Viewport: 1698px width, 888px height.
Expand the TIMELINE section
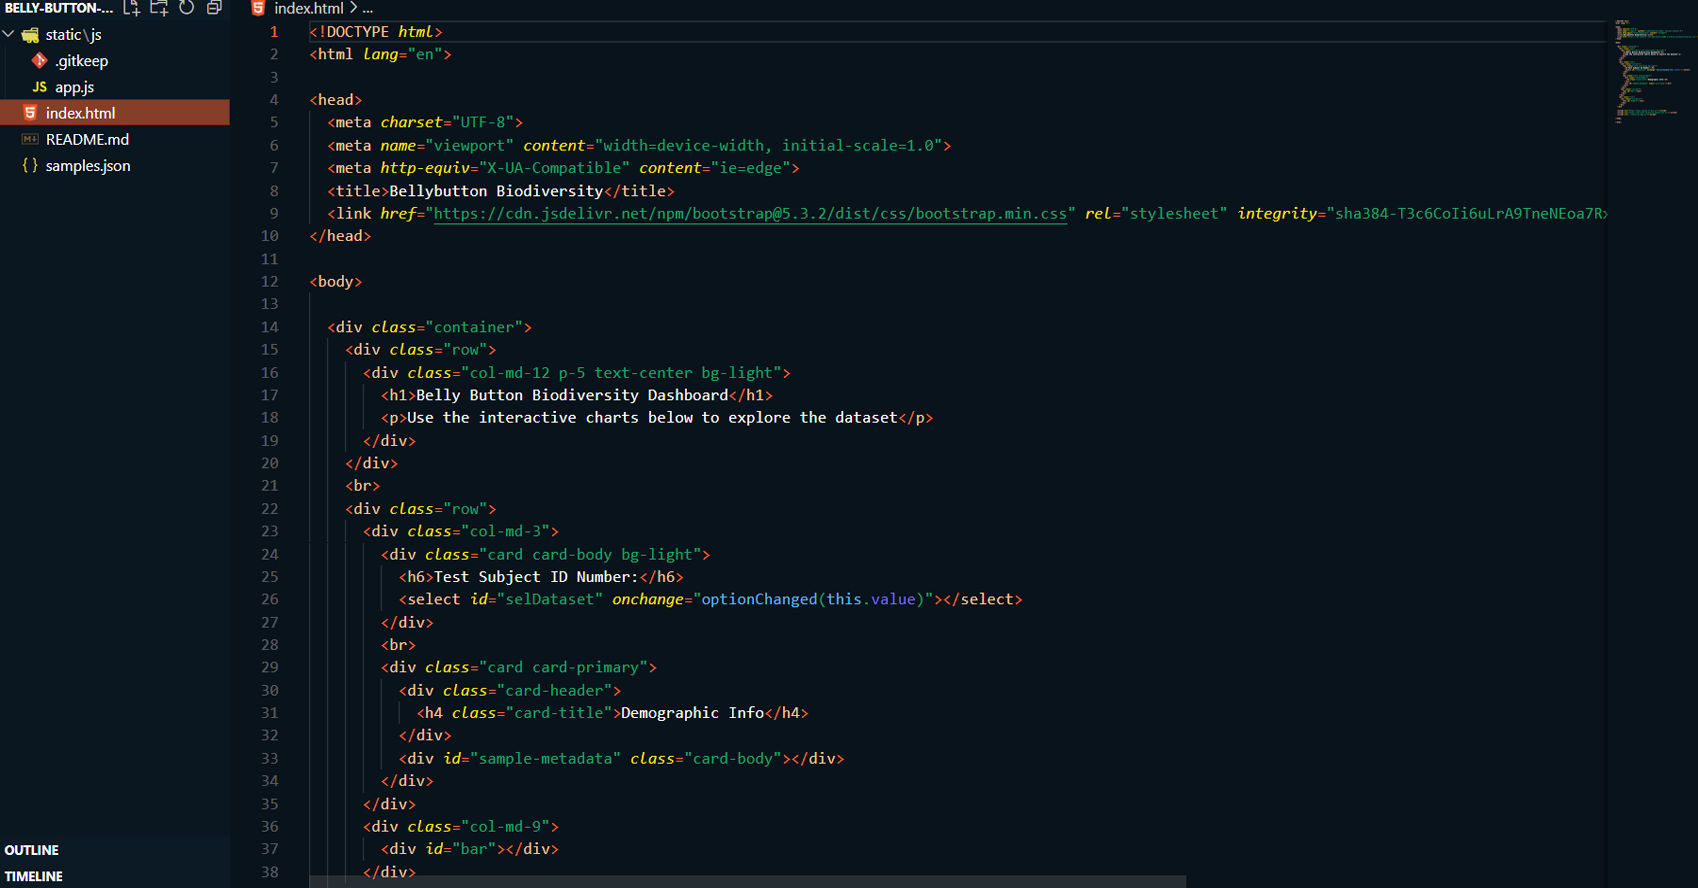tap(34, 876)
